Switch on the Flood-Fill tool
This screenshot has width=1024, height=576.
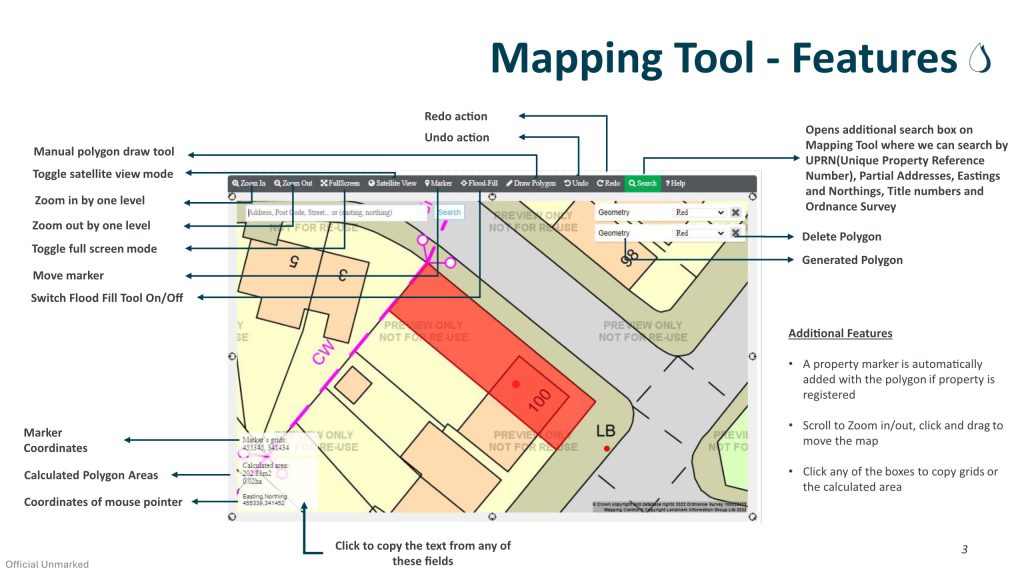click(479, 184)
